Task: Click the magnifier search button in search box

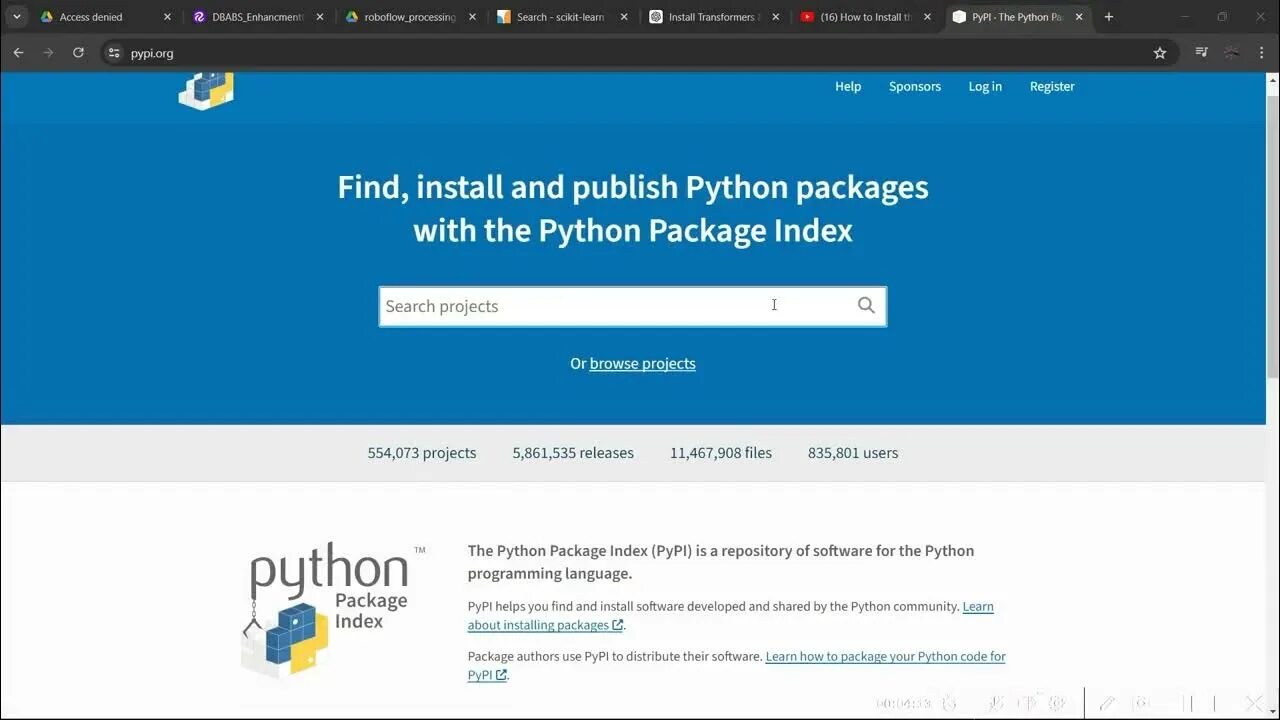Action: pos(866,306)
